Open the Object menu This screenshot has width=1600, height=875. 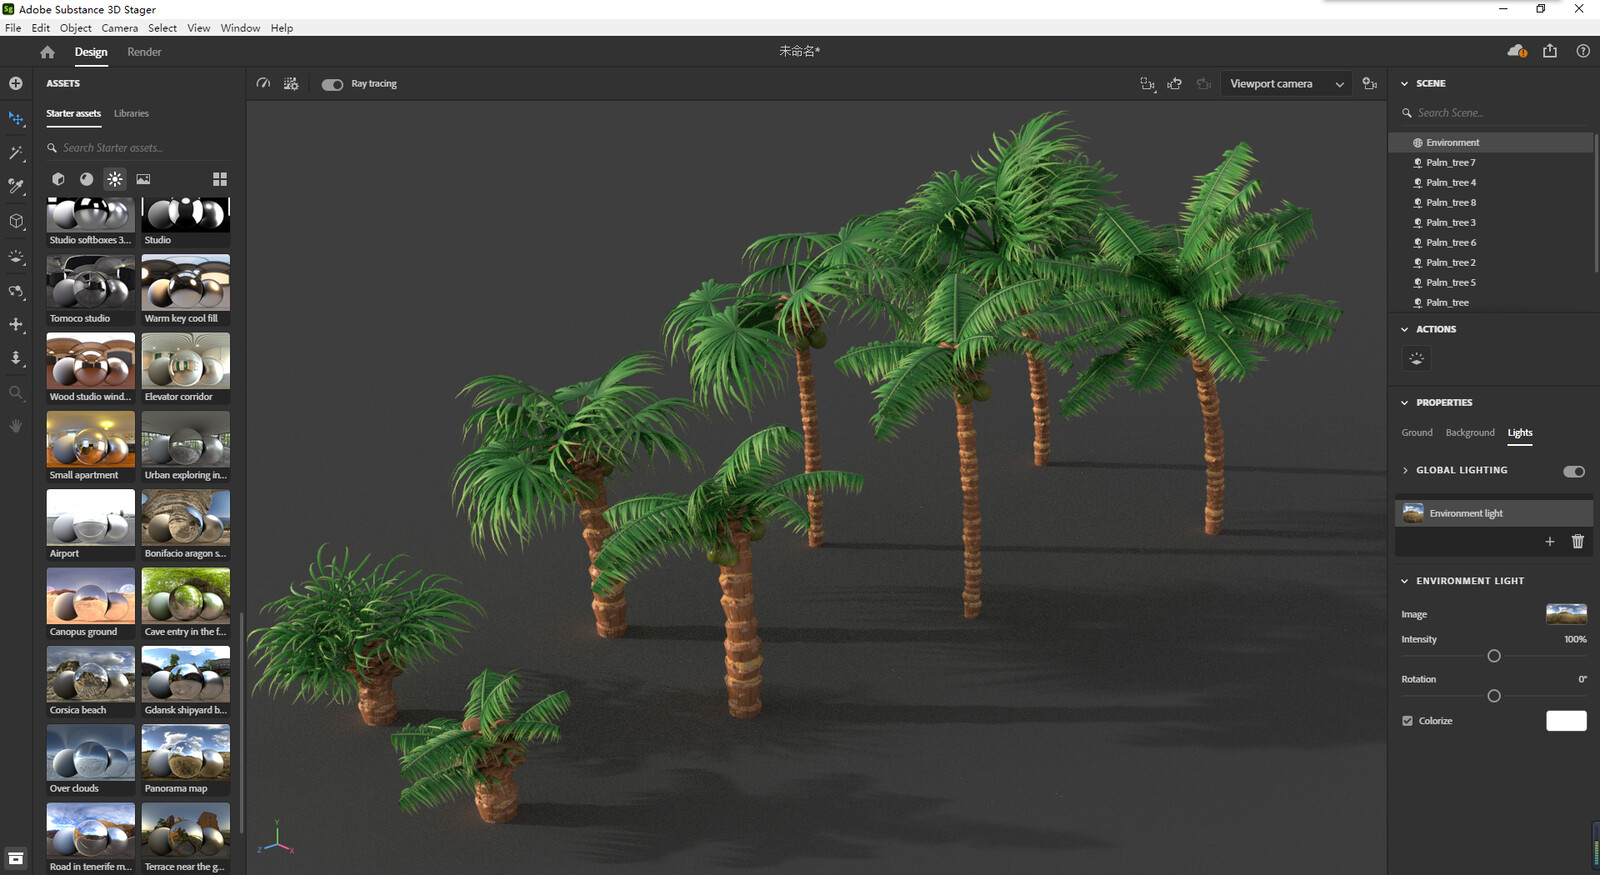click(75, 28)
